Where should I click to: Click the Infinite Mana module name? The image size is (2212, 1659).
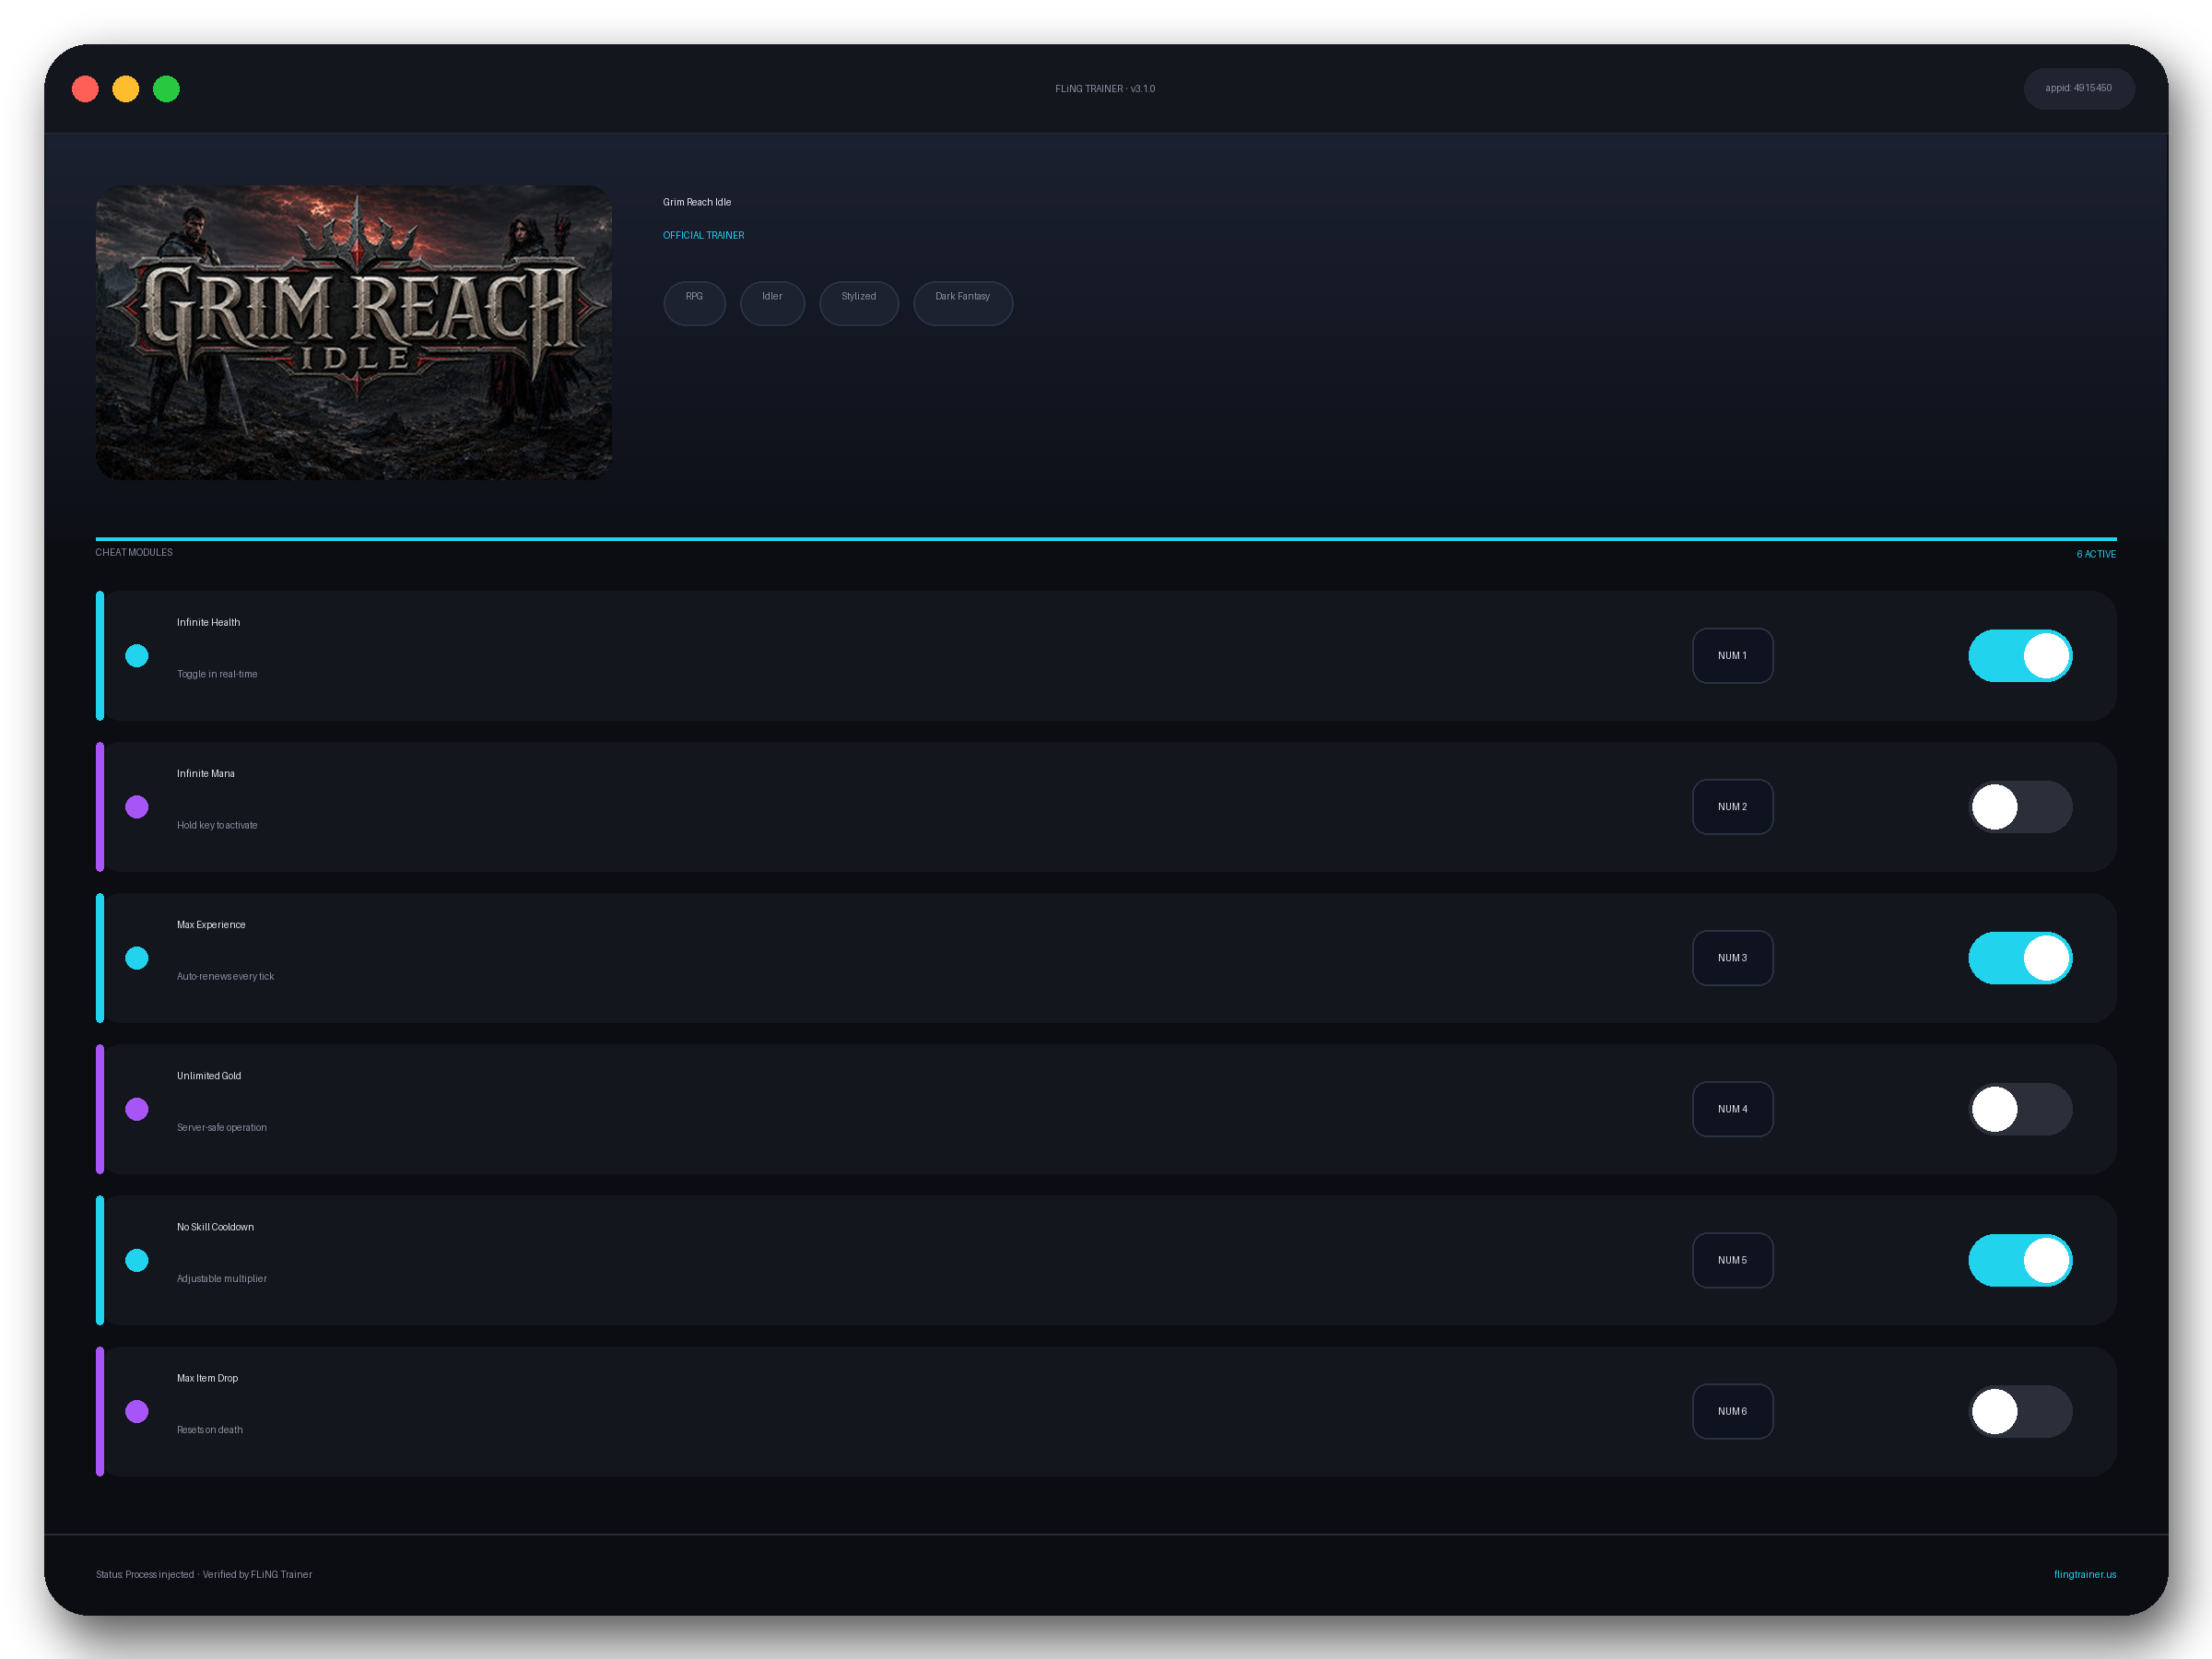point(206,773)
